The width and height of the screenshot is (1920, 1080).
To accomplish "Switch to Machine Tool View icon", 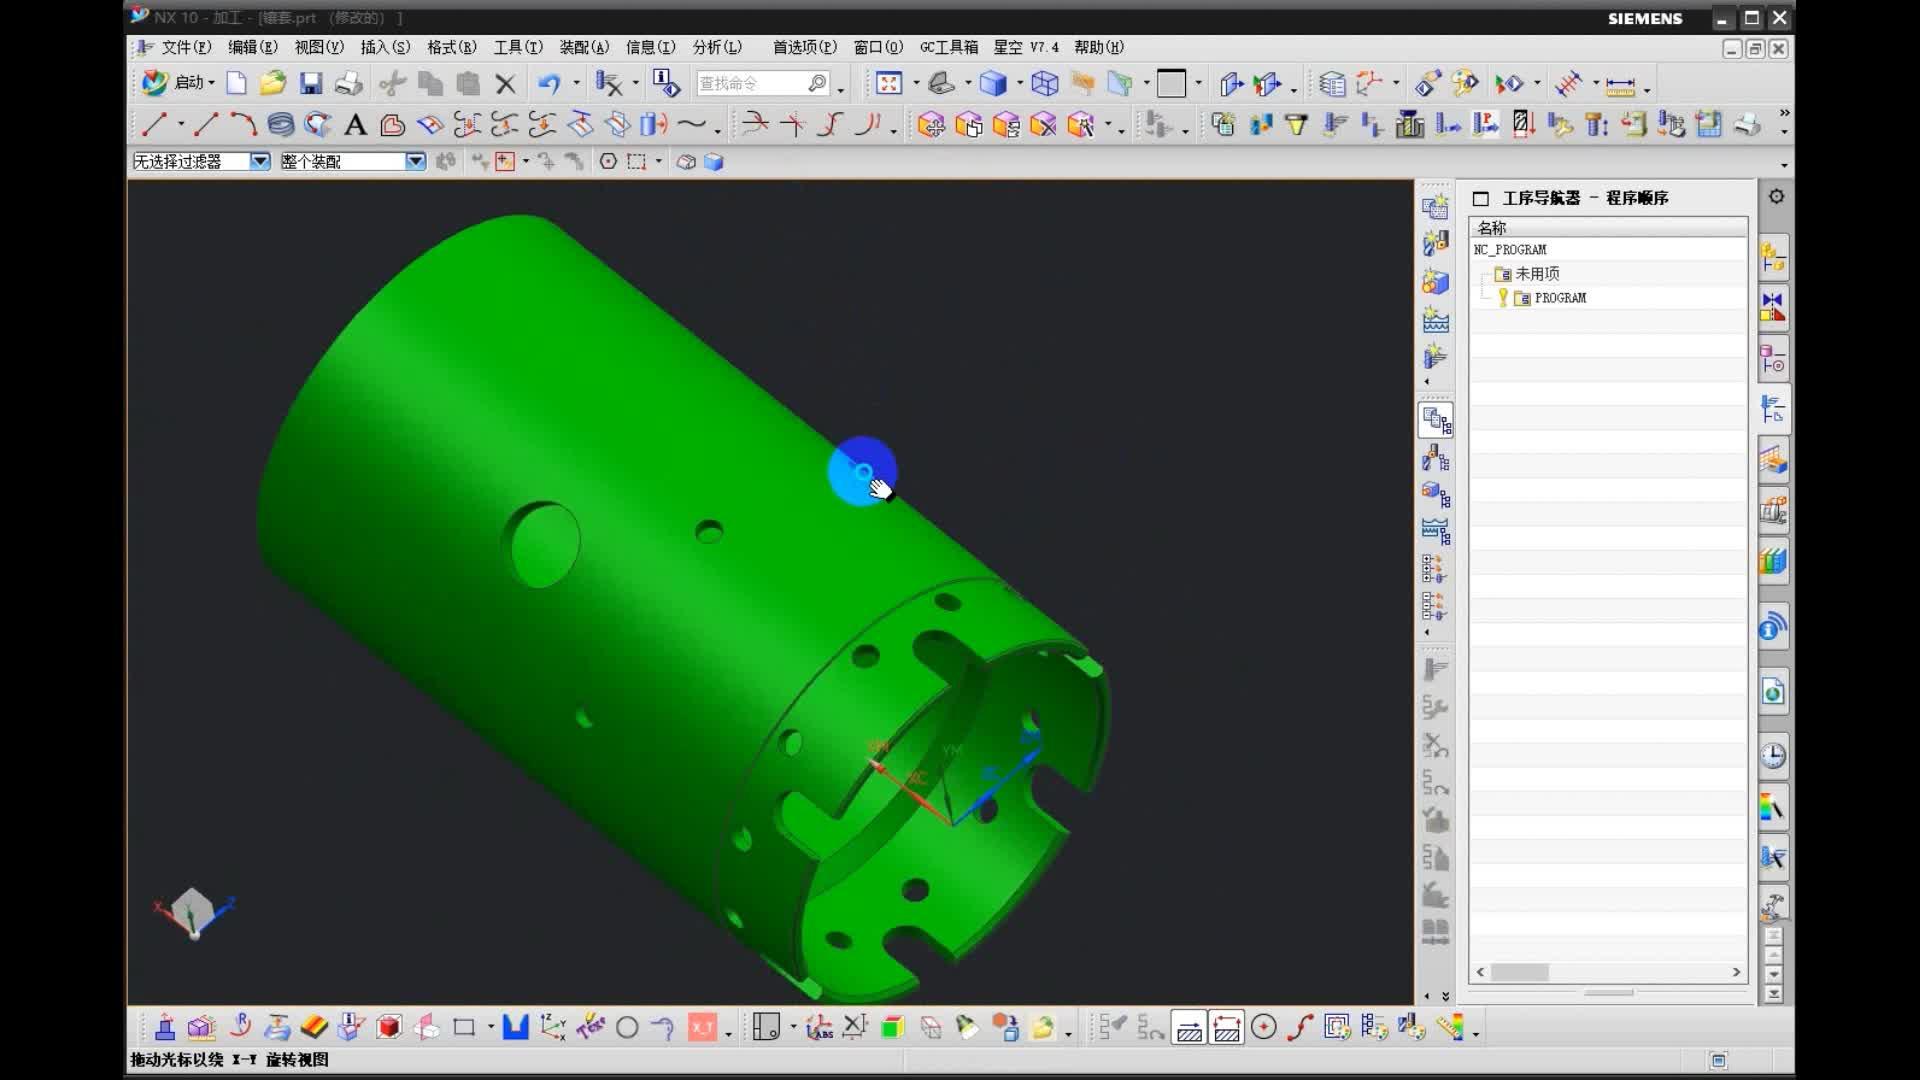I will click(1435, 459).
